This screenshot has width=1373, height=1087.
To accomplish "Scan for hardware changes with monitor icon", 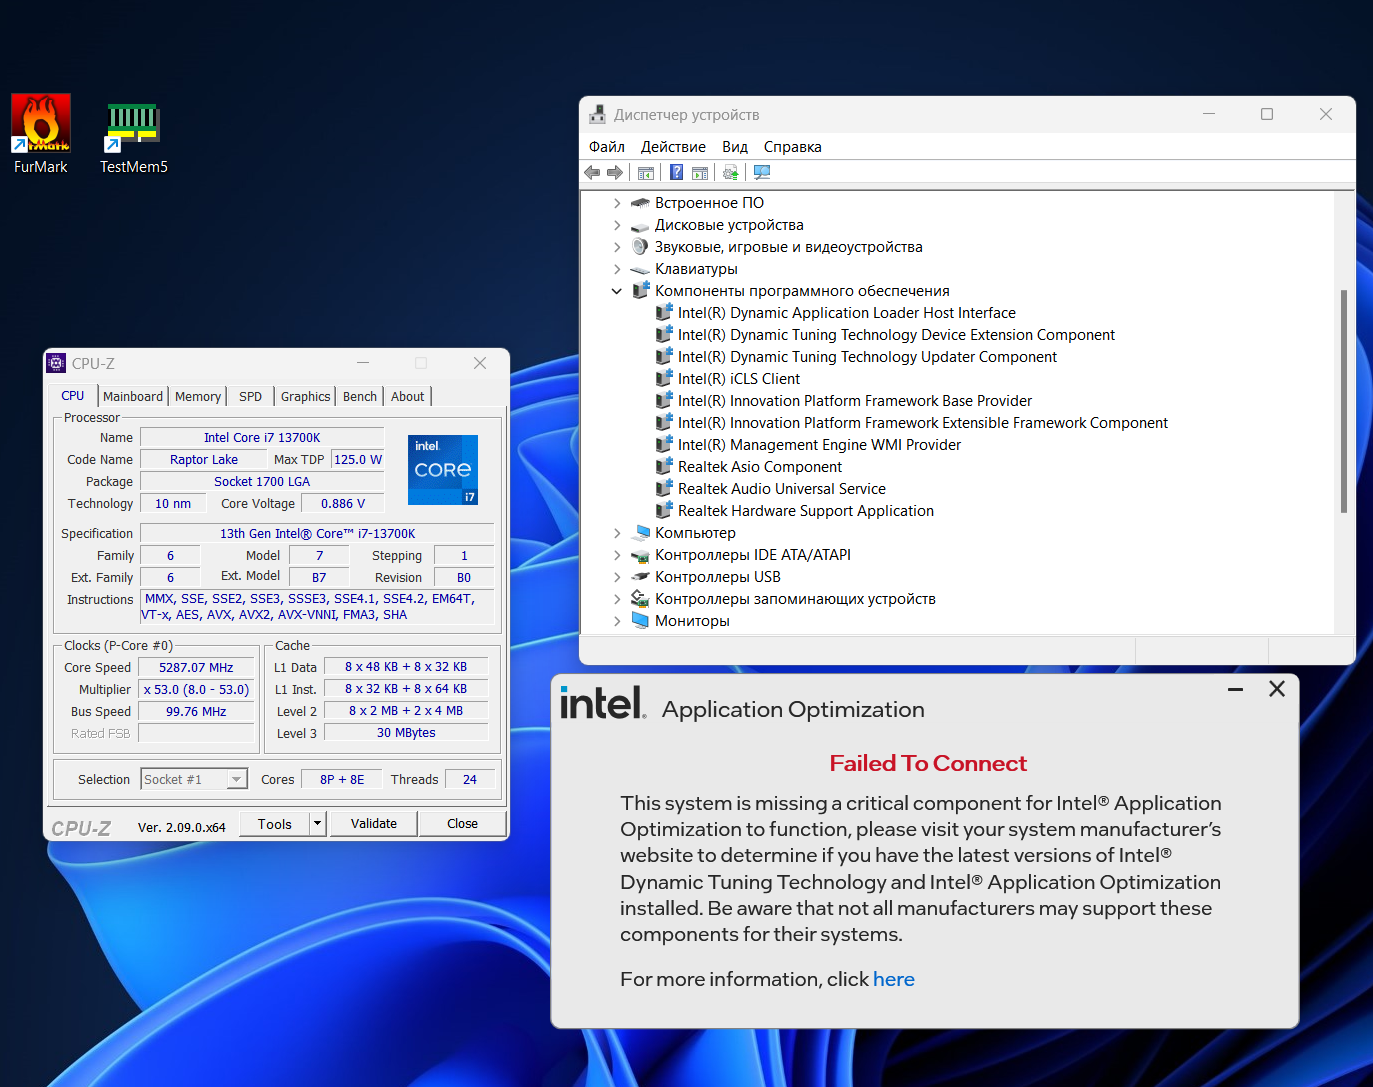I will (762, 173).
